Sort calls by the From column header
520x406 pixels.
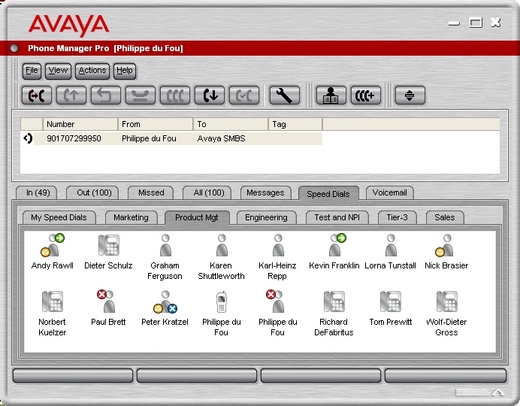(156, 124)
